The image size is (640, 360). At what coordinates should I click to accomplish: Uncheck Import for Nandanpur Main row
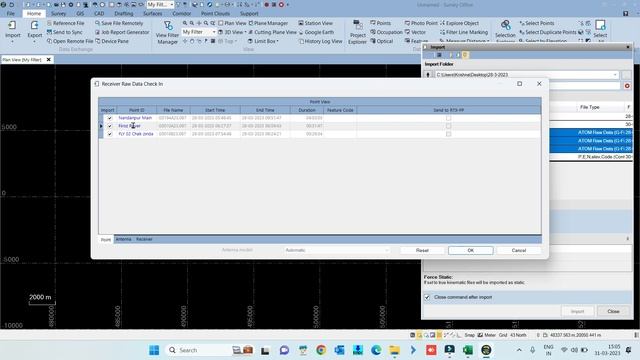point(109,118)
